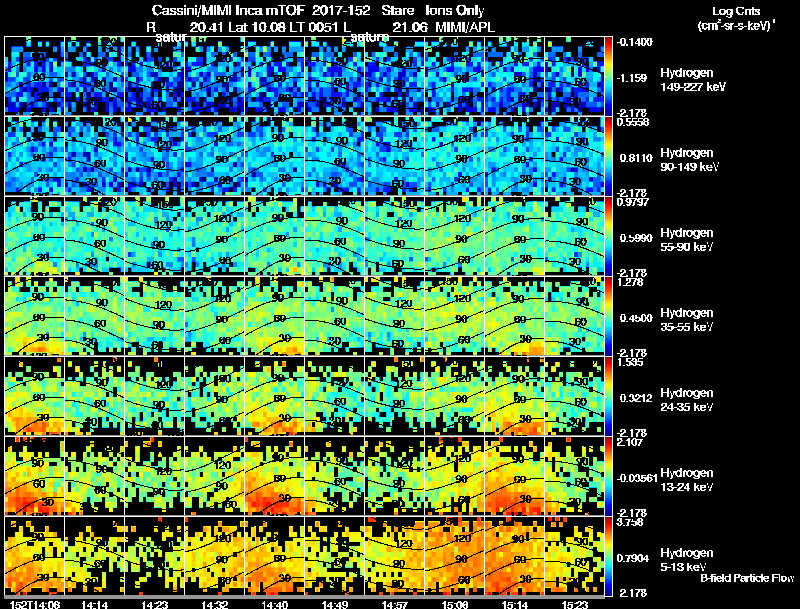Click the '15:14' time axis label
The image size is (800, 609).
514,604
